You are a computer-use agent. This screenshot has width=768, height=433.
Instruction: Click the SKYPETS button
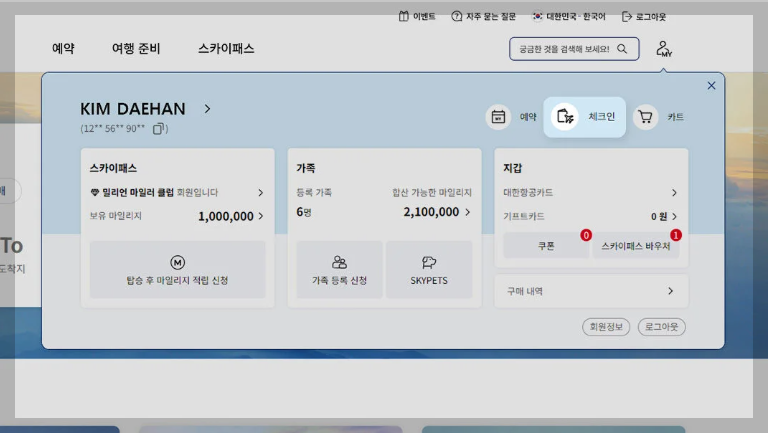[x=429, y=269]
